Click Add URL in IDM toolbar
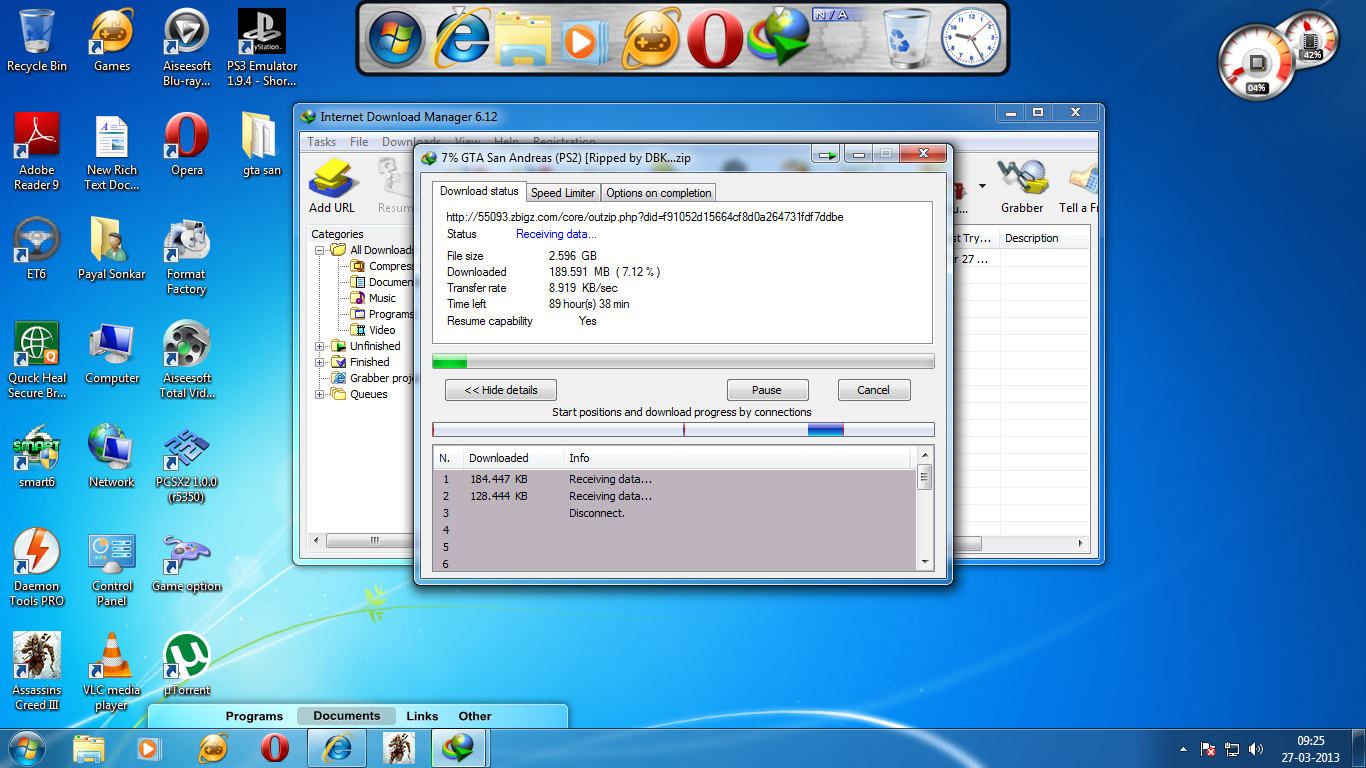 coord(332,186)
